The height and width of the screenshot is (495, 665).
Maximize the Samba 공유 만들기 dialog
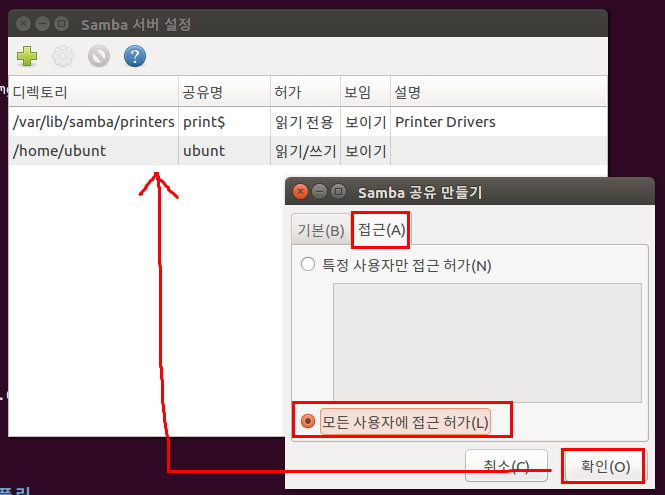tap(338, 192)
